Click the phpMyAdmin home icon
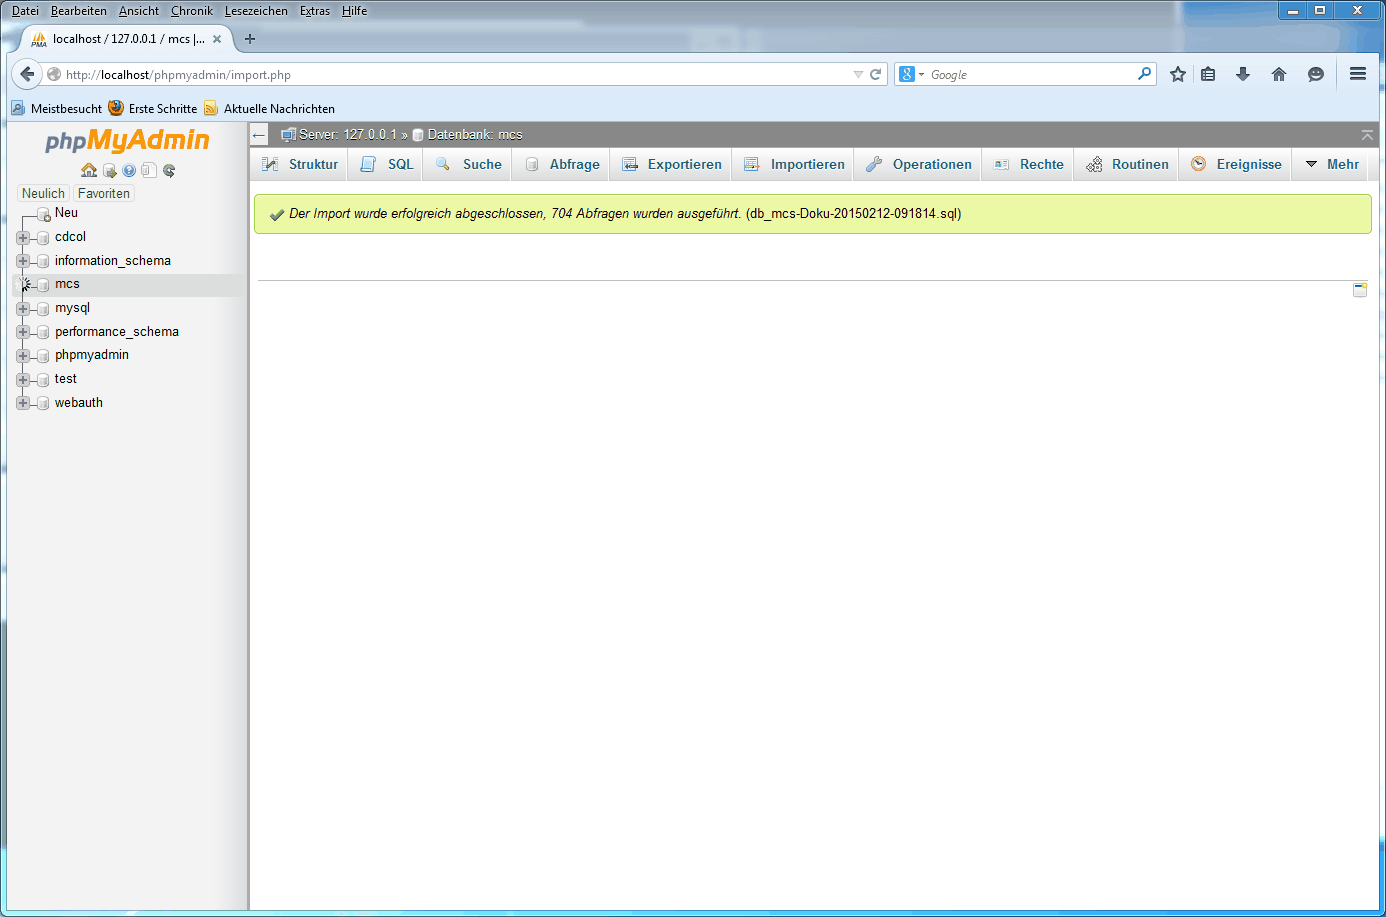The height and width of the screenshot is (917, 1386). pos(89,170)
